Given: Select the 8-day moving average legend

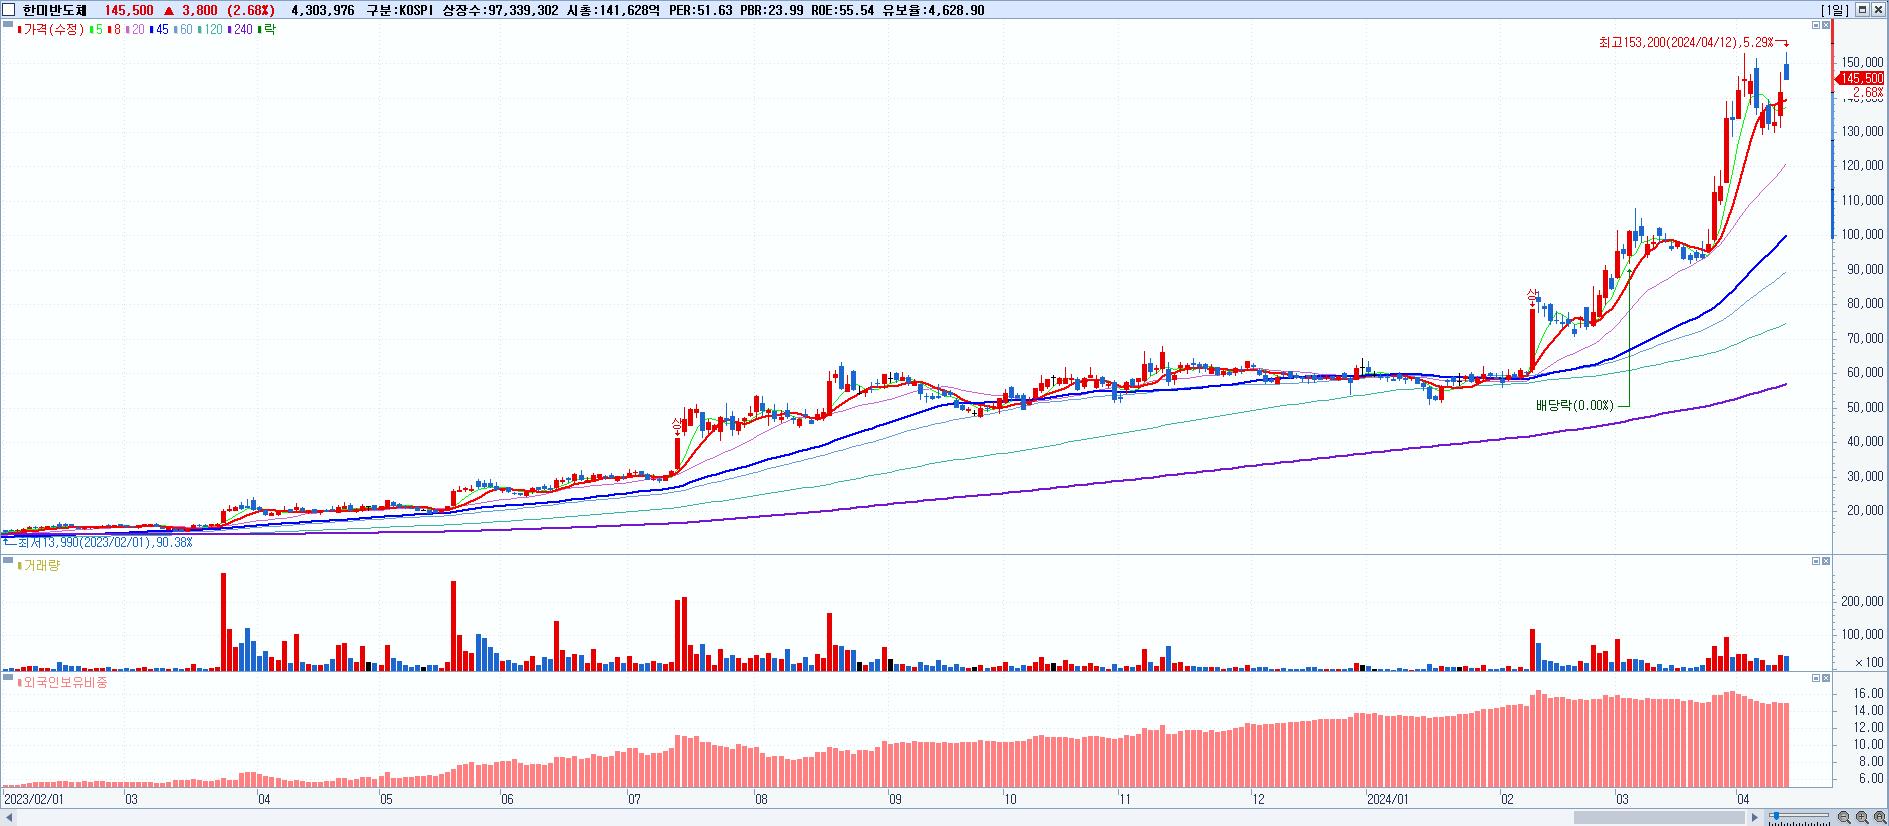Looking at the screenshot, I should click(115, 30).
